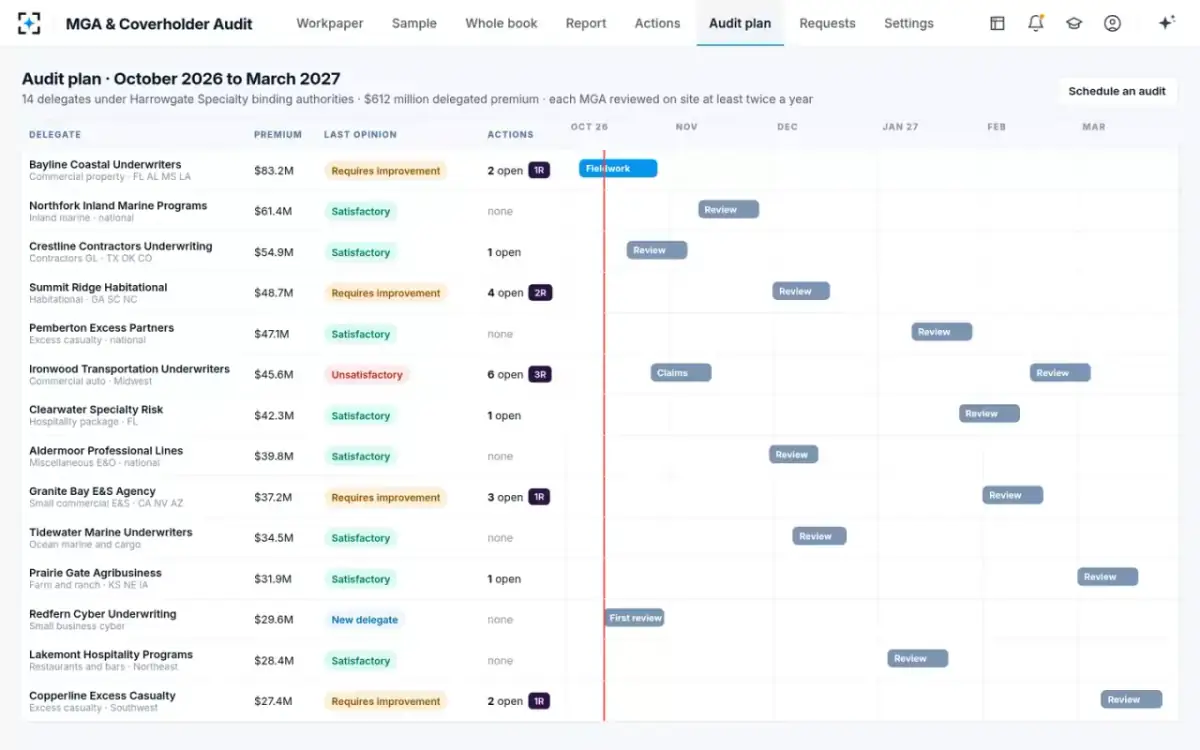Viewport: 1200px width, 750px height.
Task: Click '3 open' actions for Granite Bay
Action: [505, 497]
